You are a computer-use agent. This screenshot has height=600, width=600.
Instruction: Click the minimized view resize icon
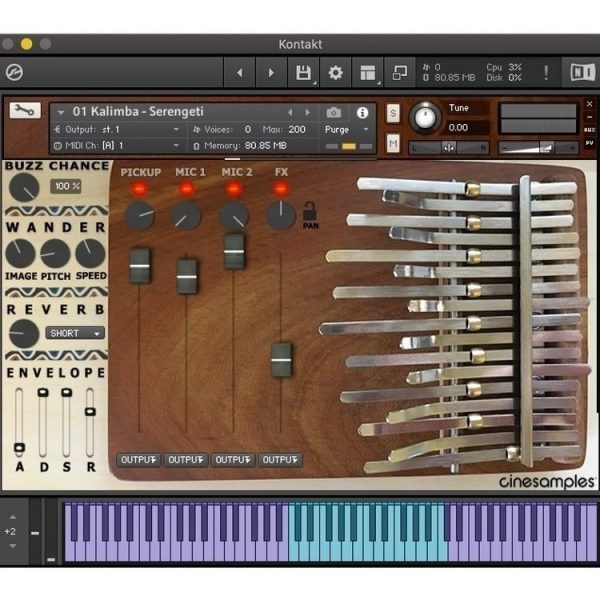coord(399,73)
